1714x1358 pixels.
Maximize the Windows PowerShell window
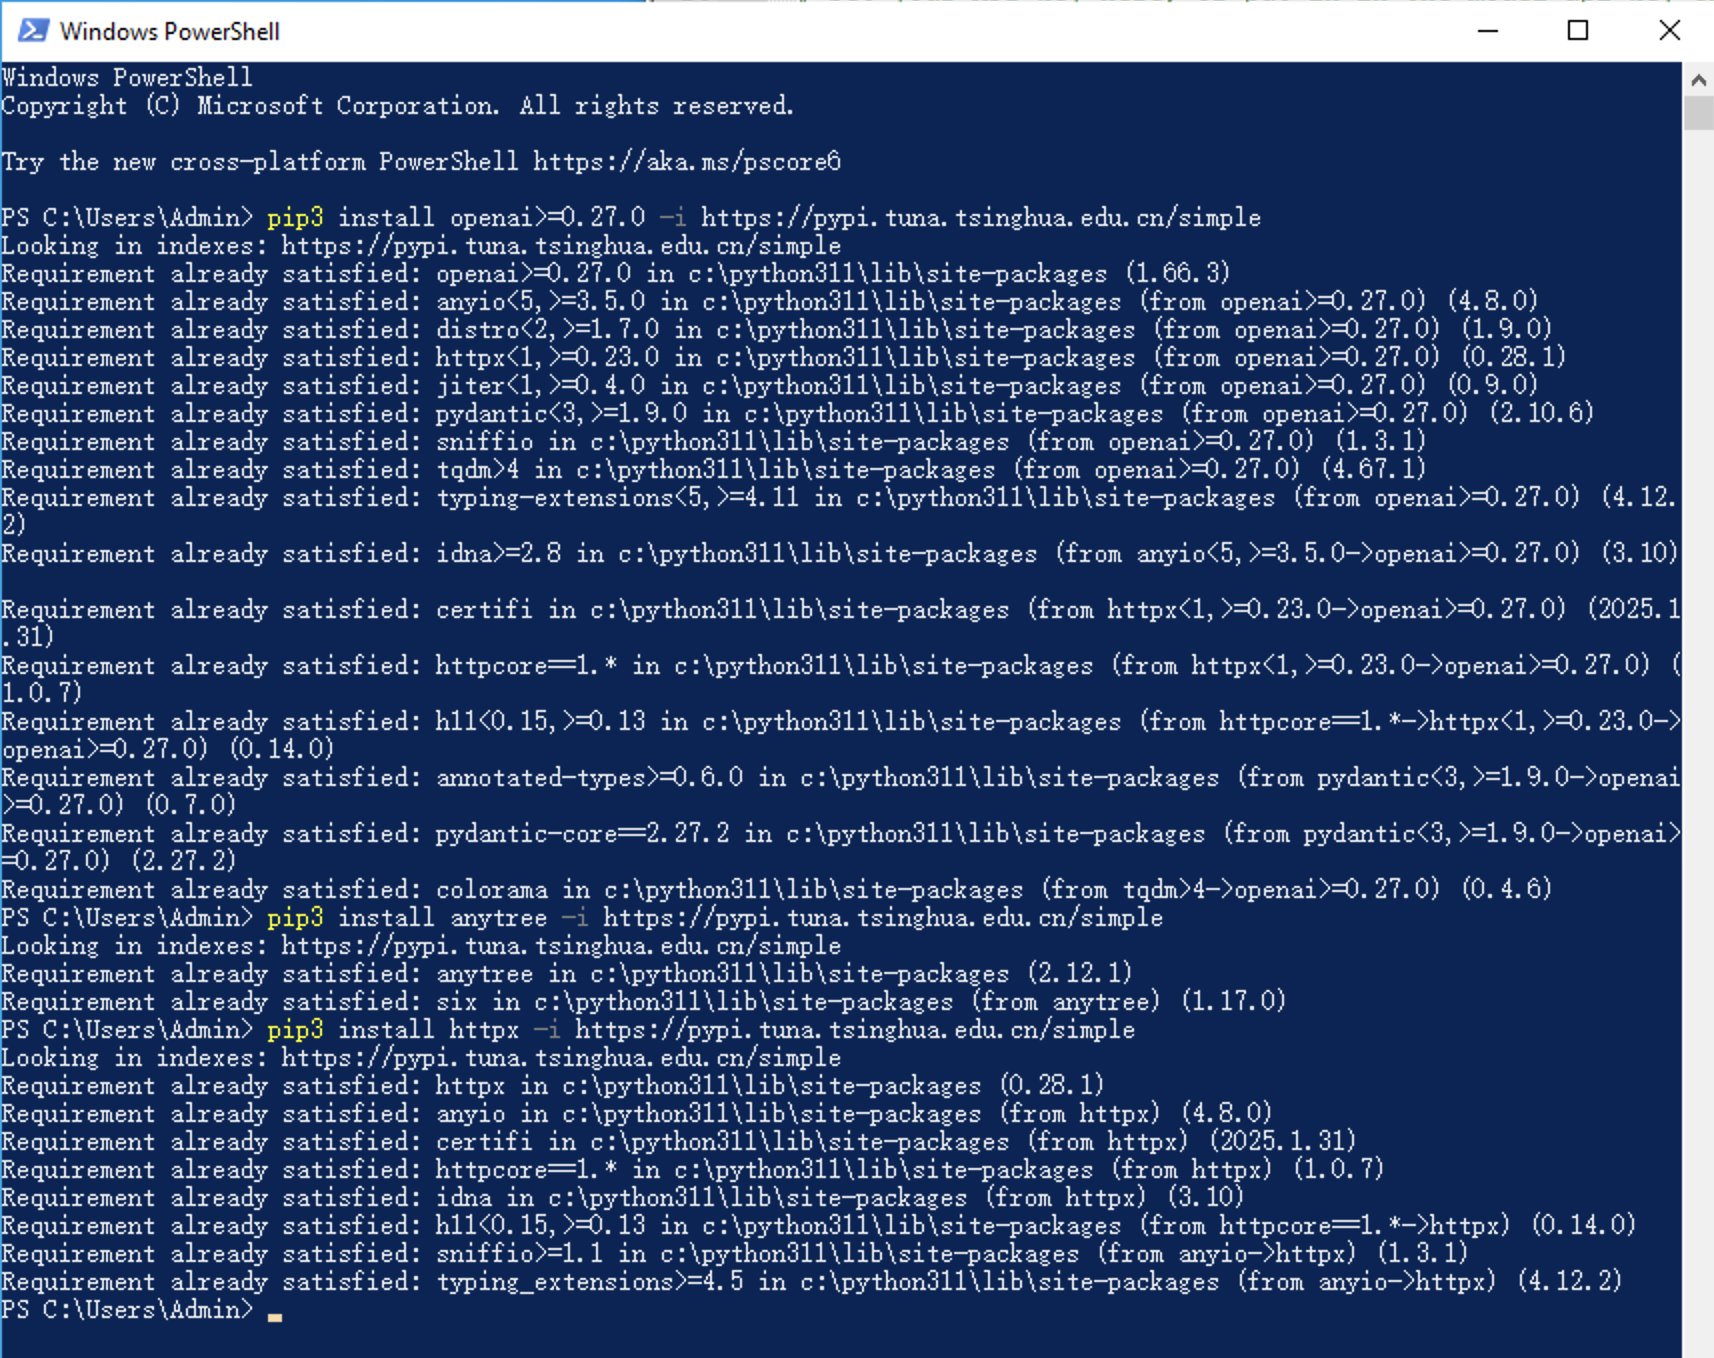click(1578, 31)
